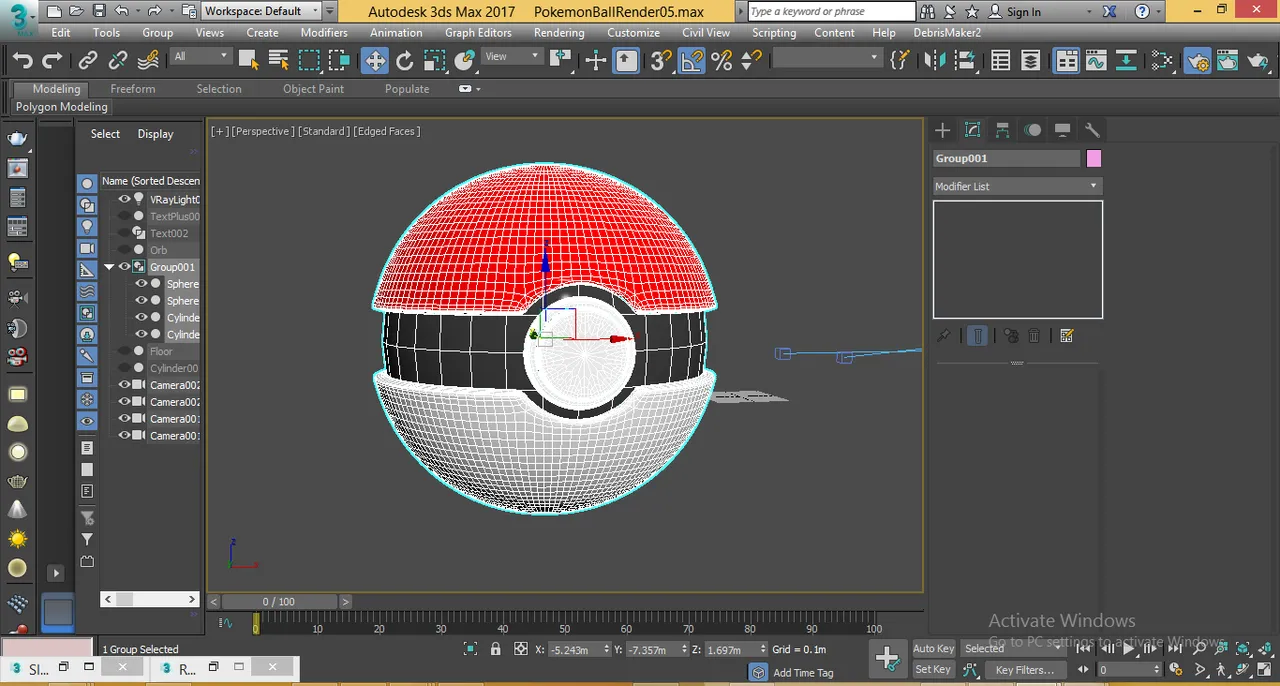The height and width of the screenshot is (686, 1280).
Task: Click the Play Animation button
Action: pyautogui.click(x=1129, y=648)
